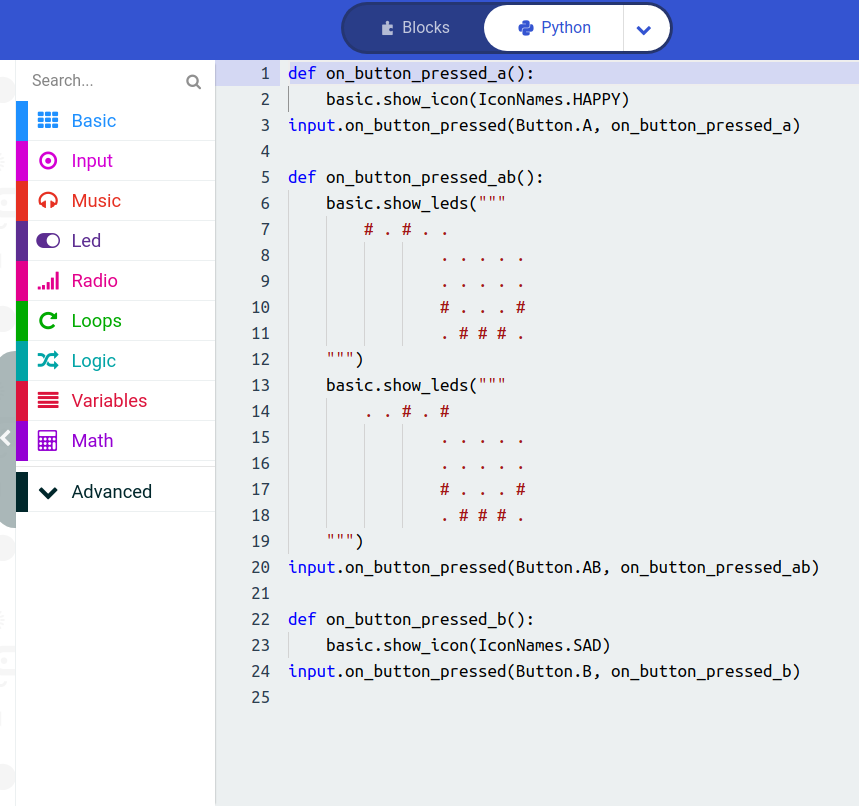Switch editor to Blocks view
Image resolution: width=859 pixels, height=806 pixels.
(415, 28)
